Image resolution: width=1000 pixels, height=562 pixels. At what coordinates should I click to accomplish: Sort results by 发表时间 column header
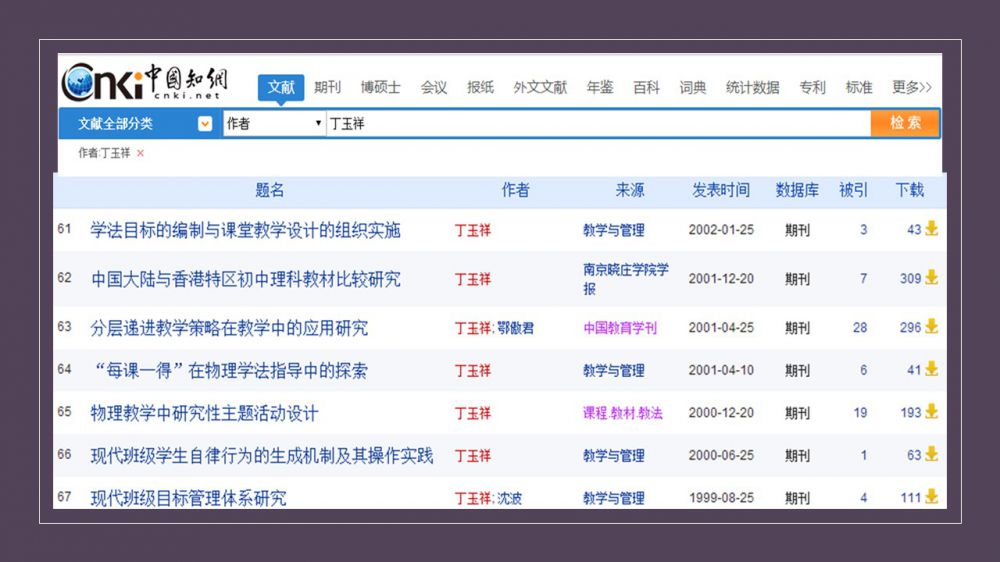click(720, 190)
